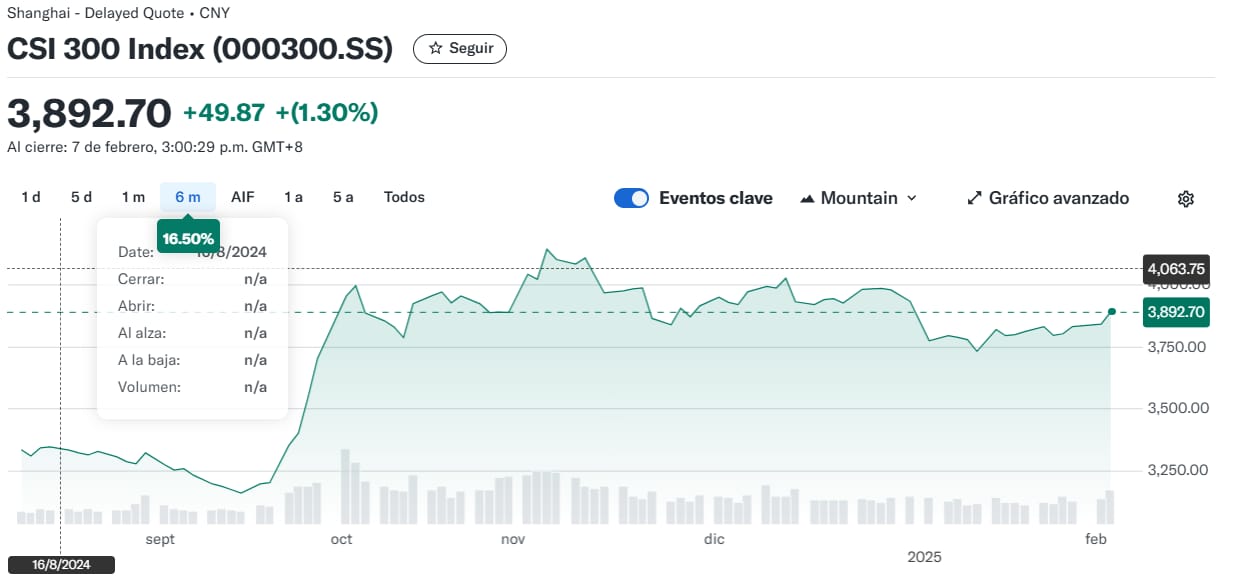Click the expand arrows icon for Gráfico avanzado
This screenshot has height=577, width=1240.
(974, 198)
